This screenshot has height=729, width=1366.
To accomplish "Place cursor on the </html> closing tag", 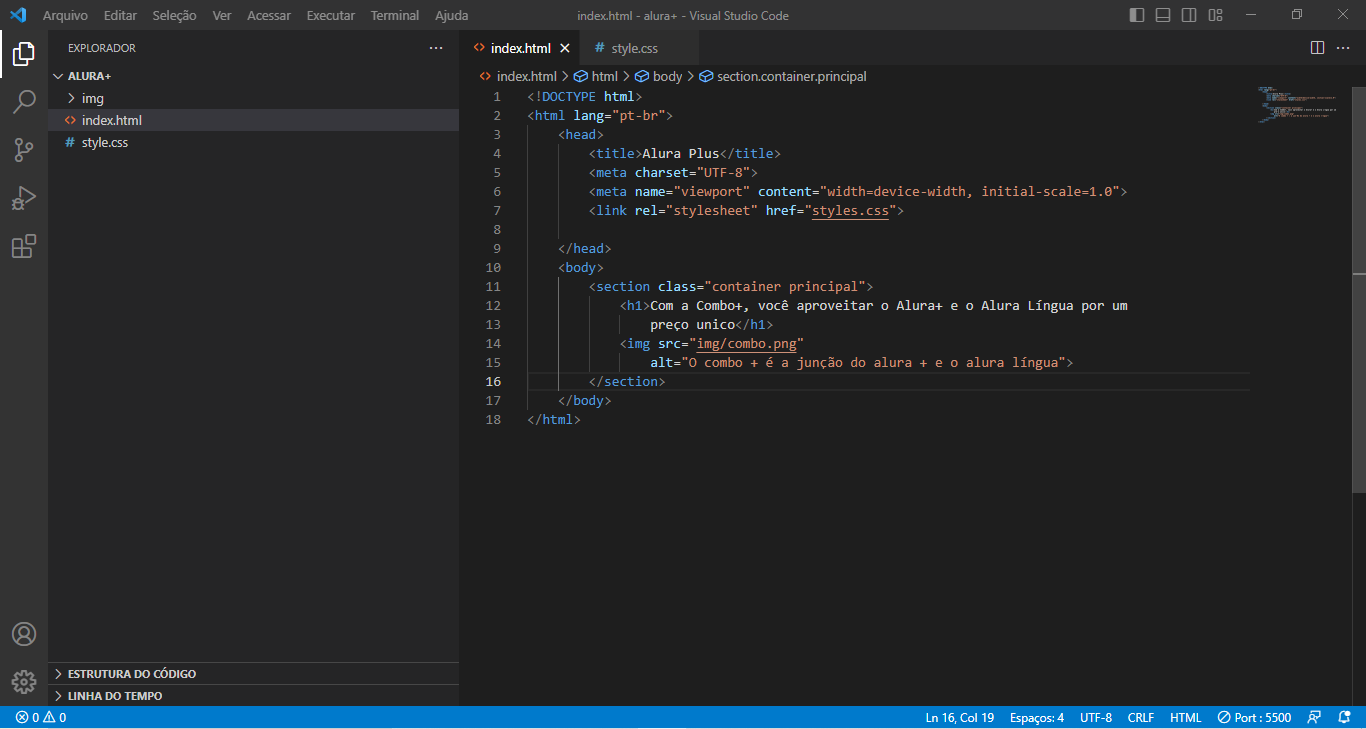I will (x=554, y=420).
